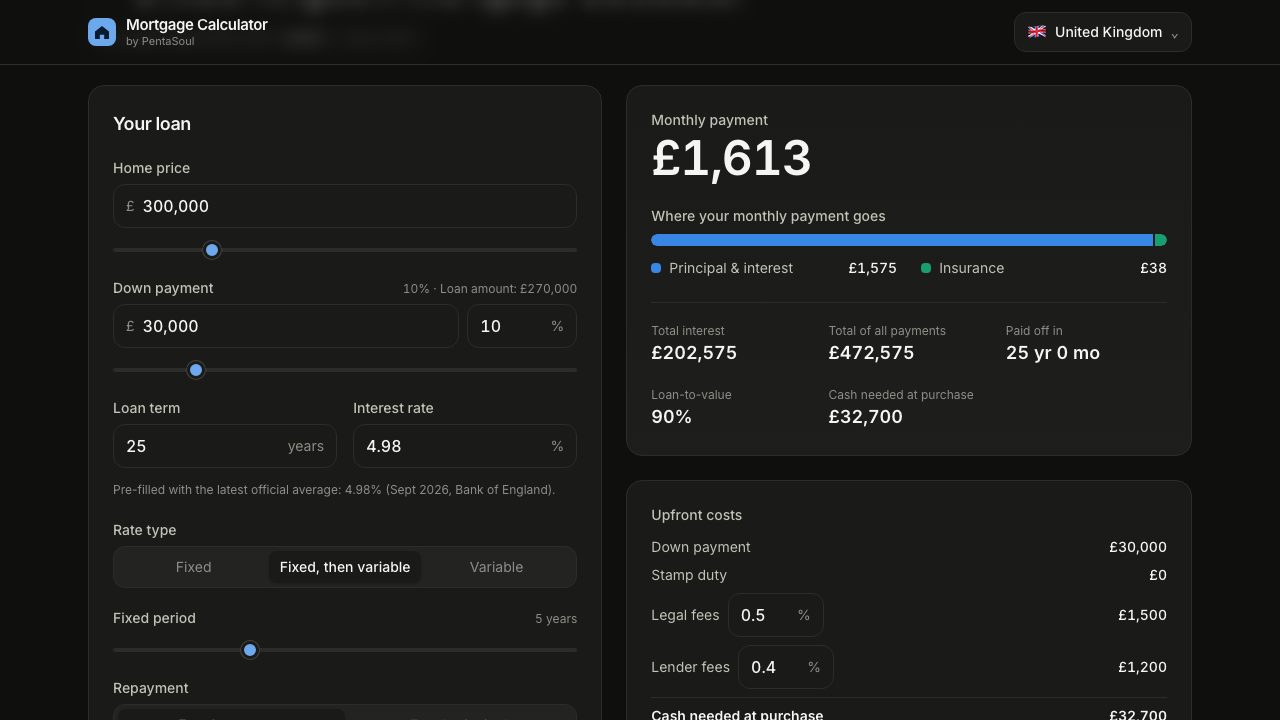Click the Down payment percent field
This screenshot has width=1280, height=720.
coord(522,326)
